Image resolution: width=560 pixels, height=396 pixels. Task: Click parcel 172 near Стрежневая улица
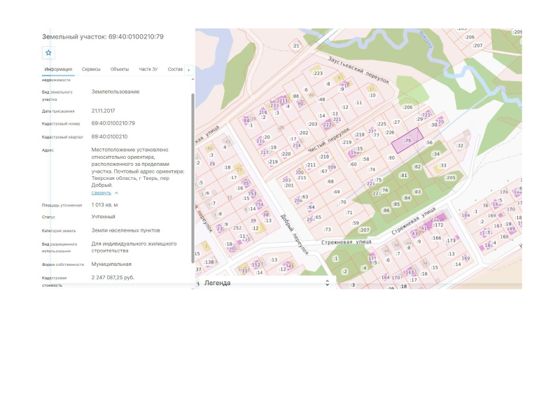click(438, 225)
